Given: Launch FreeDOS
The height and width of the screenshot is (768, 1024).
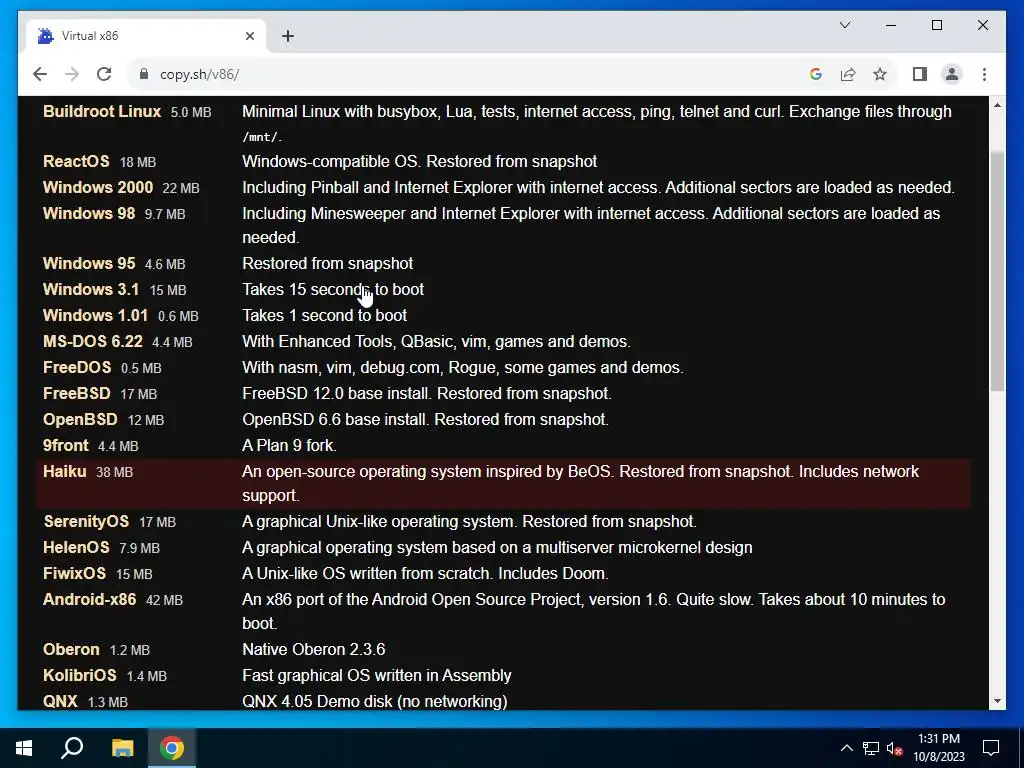Looking at the screenshot, I should 77,368.
